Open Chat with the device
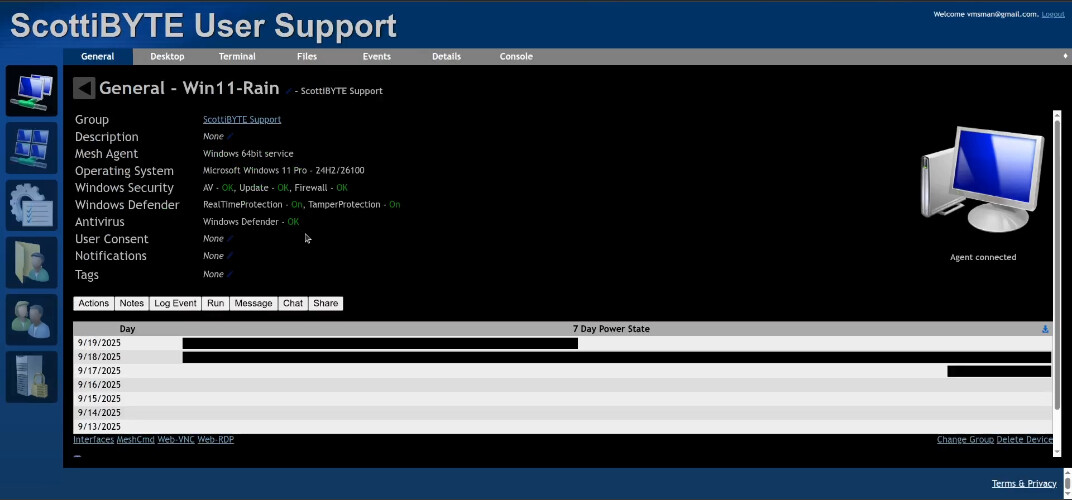The height and width of the screenshot is (500, 1072). 293,303
